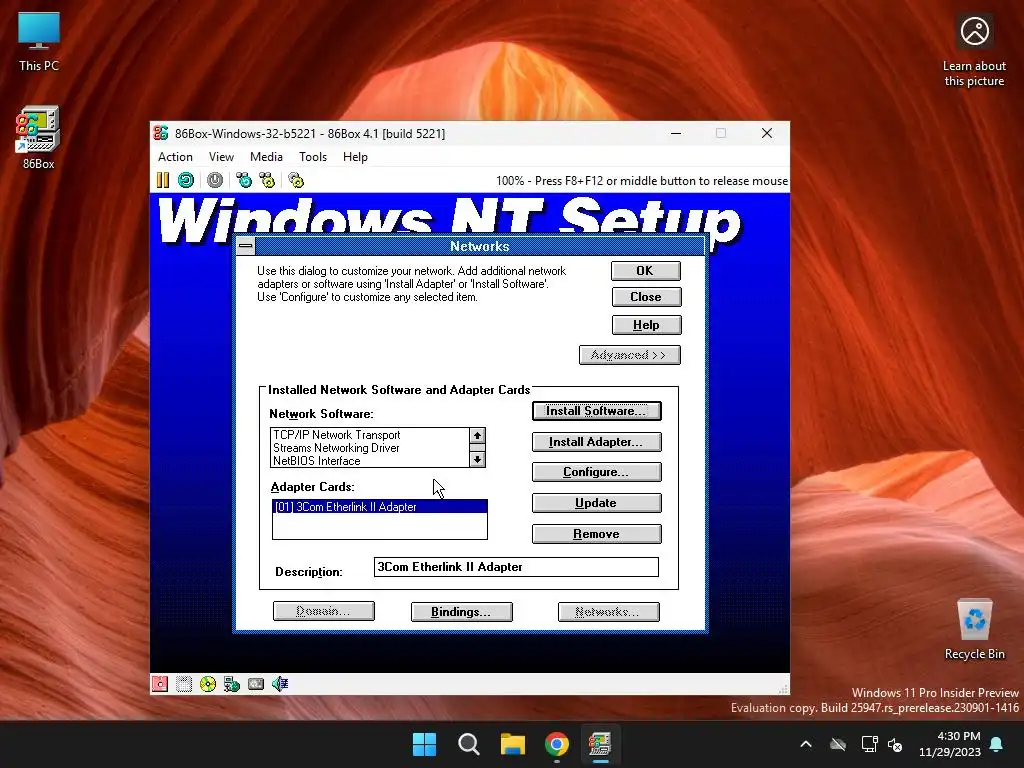Pause the emulated machine with the Pause icon

163,180
